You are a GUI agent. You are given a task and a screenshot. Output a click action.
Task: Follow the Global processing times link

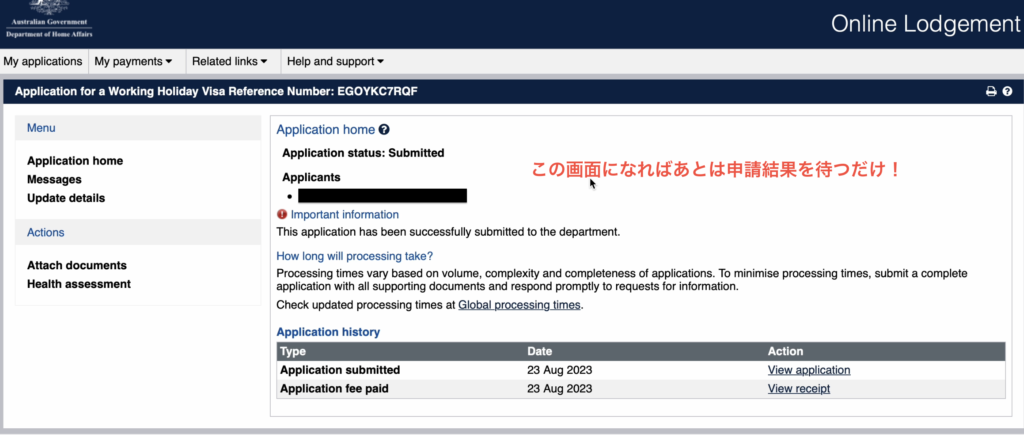519,305
